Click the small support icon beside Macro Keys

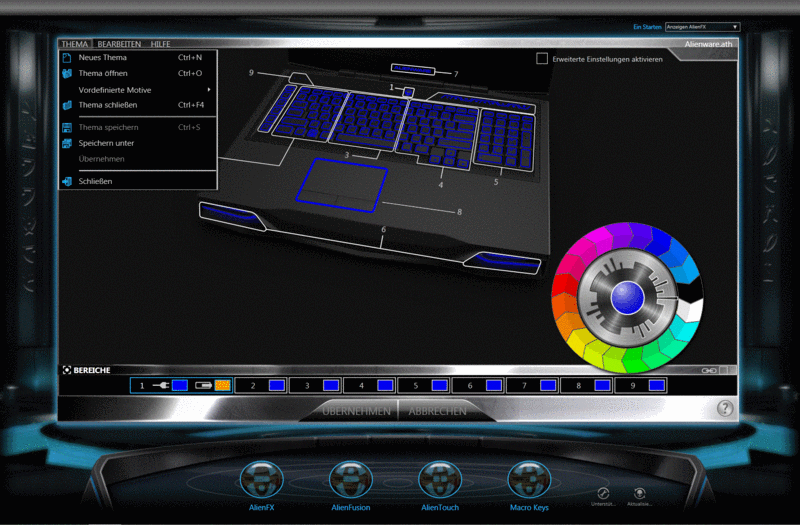pos(603,493)
